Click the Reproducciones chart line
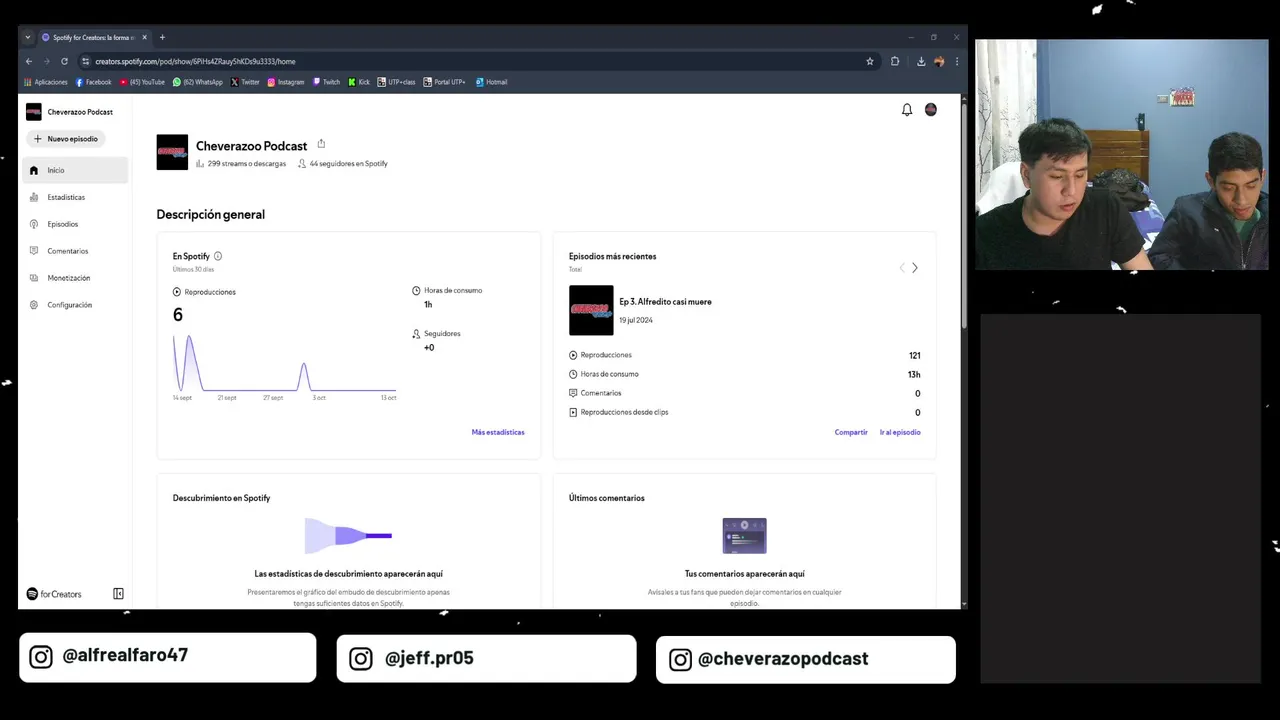The height and width of the screenshot is (720, 1280). point(285,364)
